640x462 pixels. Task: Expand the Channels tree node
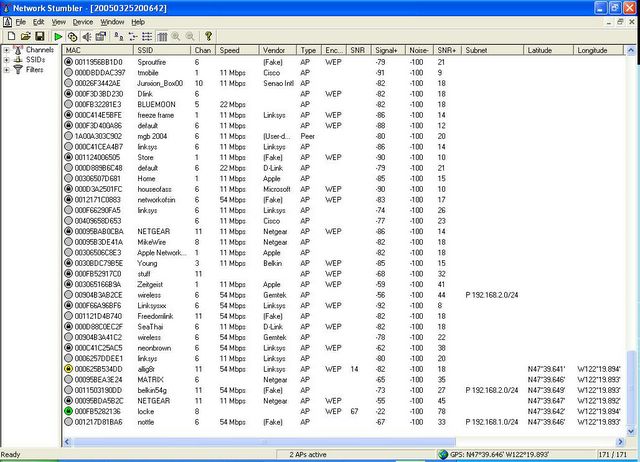point(7,50)
